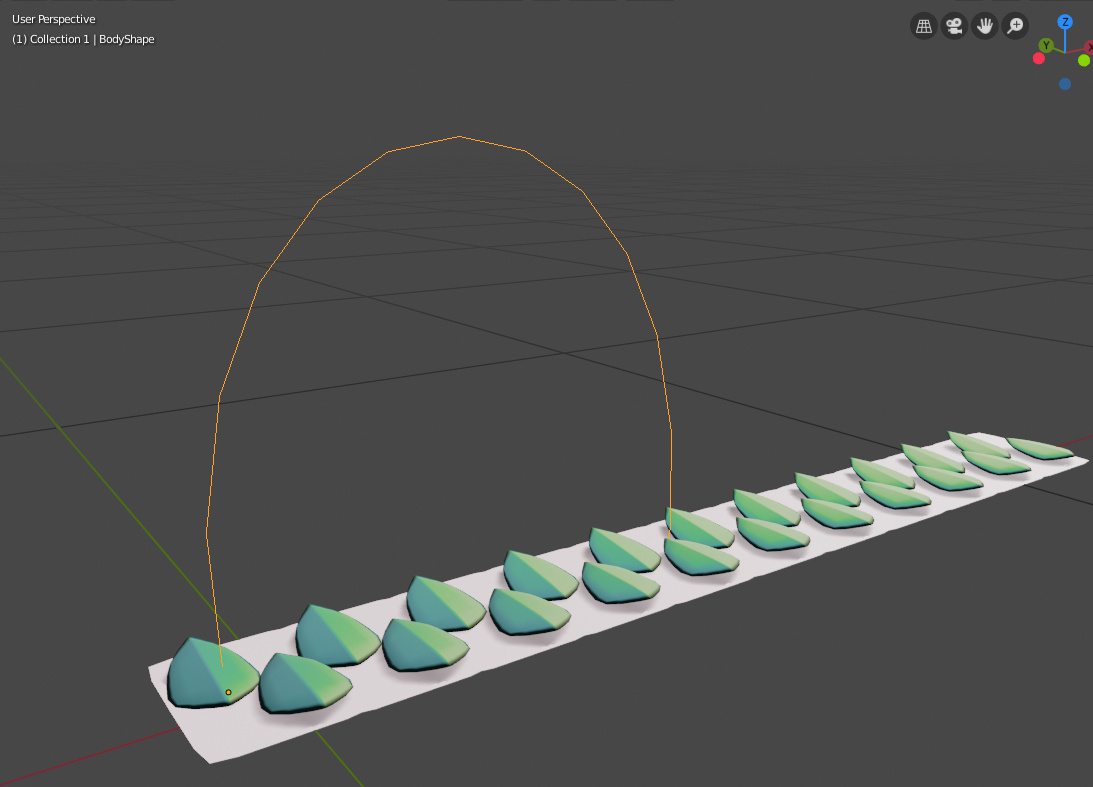Click the X axis on the navigation gizmo
This screenshot has height=787, width=1093.
(x=1090, y=46)
